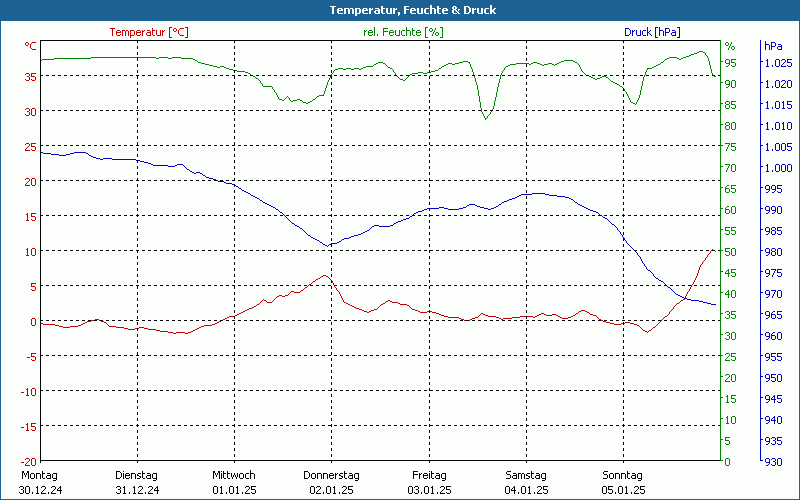Click the green '%' unit label

(730, 46)
